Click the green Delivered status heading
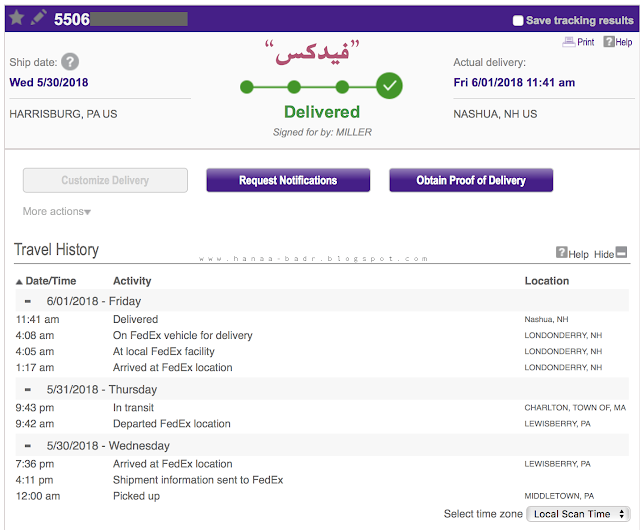 (322, 112)
